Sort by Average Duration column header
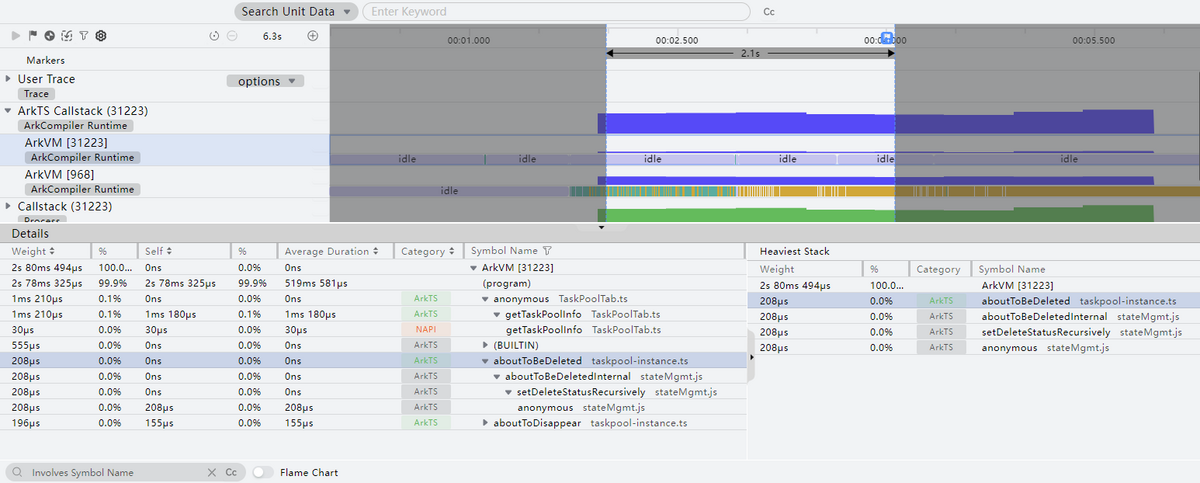 pyautogui.click(x=330, y=252)
